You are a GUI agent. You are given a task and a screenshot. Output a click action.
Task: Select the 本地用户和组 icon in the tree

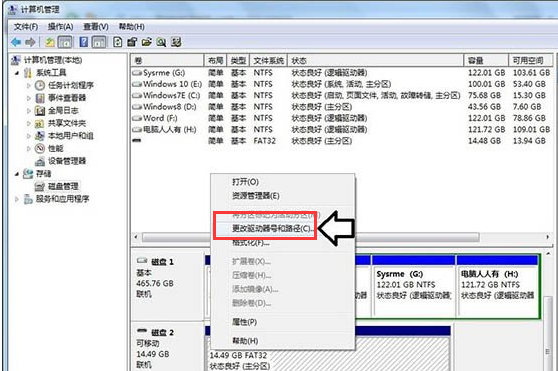coord(40,136)
